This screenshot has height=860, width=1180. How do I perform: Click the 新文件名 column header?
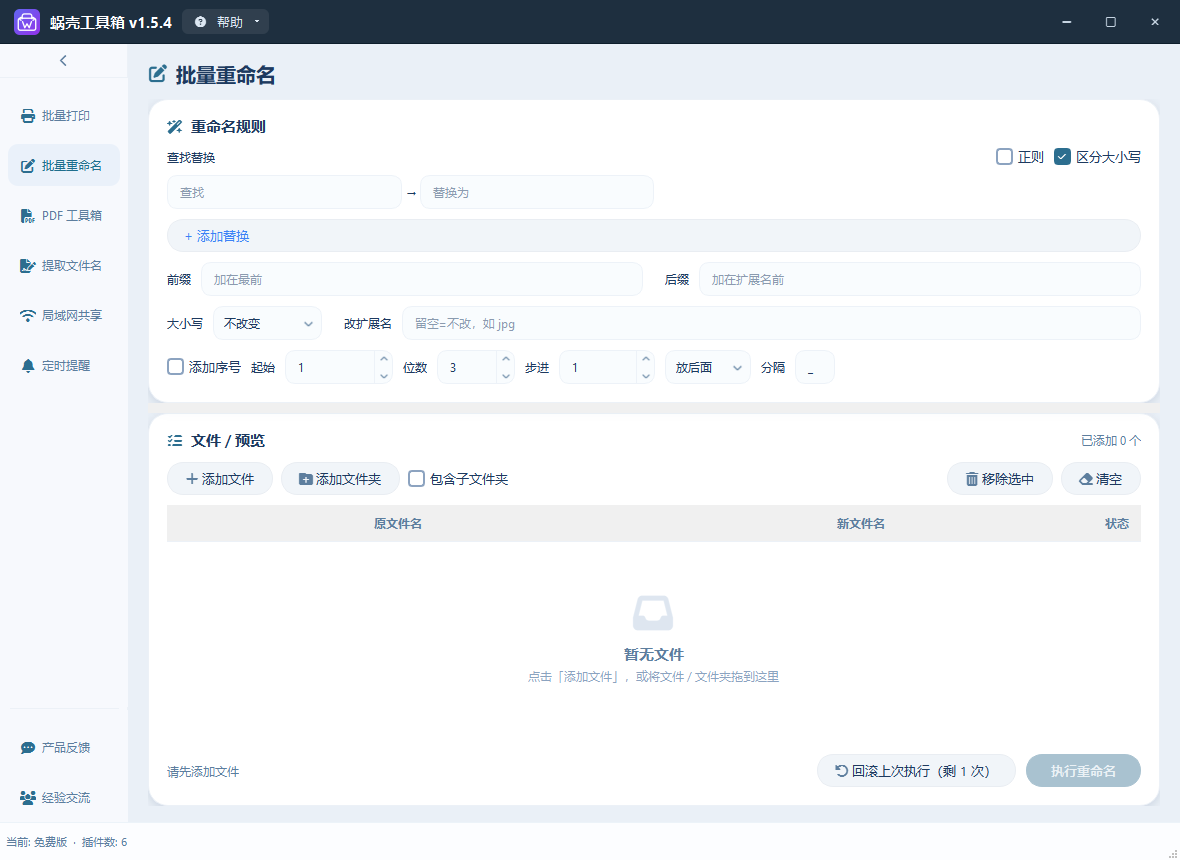[x=860, y=524]
